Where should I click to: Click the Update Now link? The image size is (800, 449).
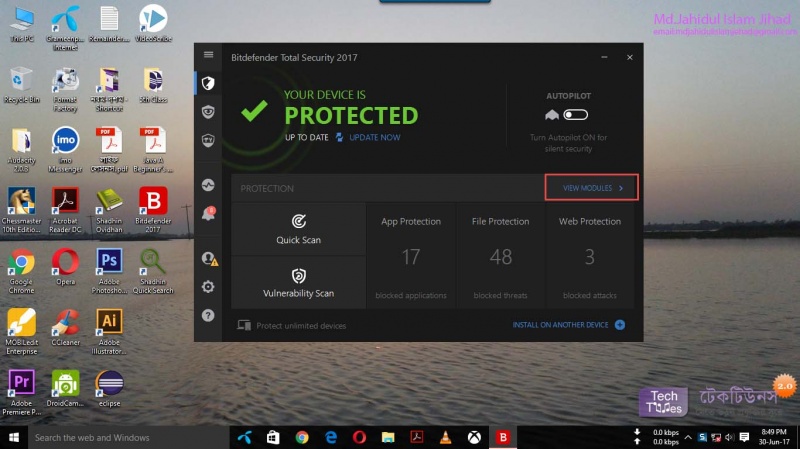tap(374, 137)
